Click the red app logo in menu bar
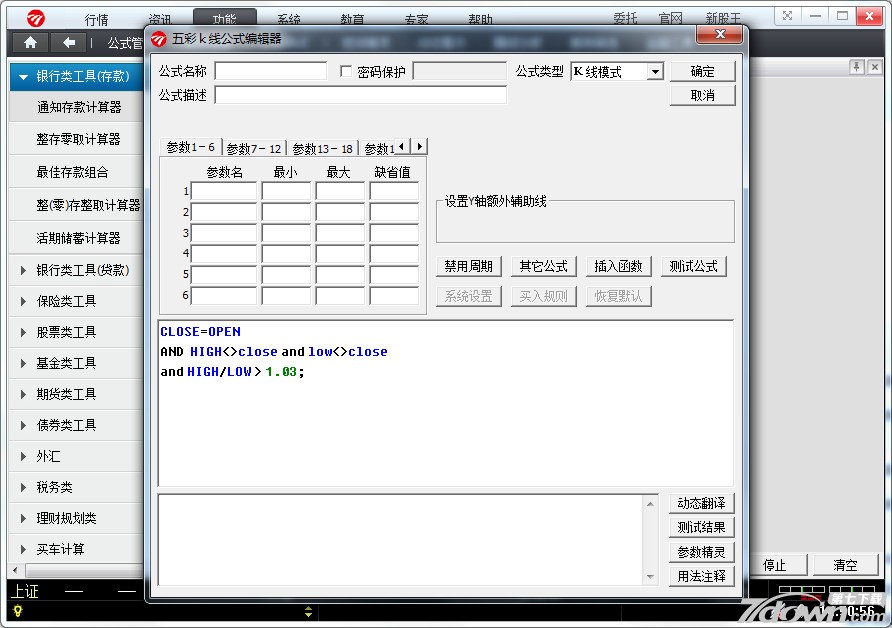The image size is (892, 628). click(35, 19)
